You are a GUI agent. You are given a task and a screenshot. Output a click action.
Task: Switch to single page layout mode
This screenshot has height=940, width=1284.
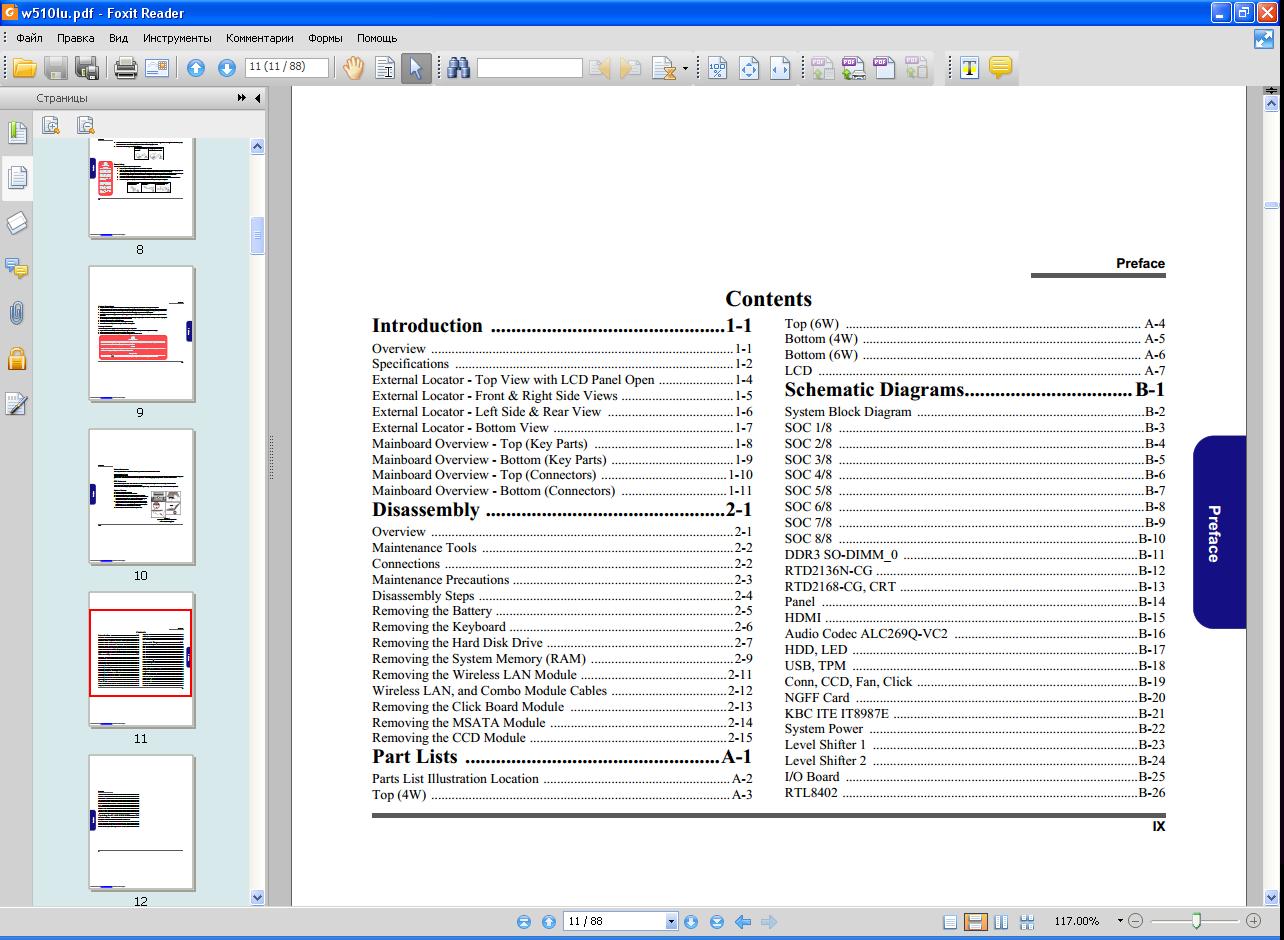tap(950, 922)
